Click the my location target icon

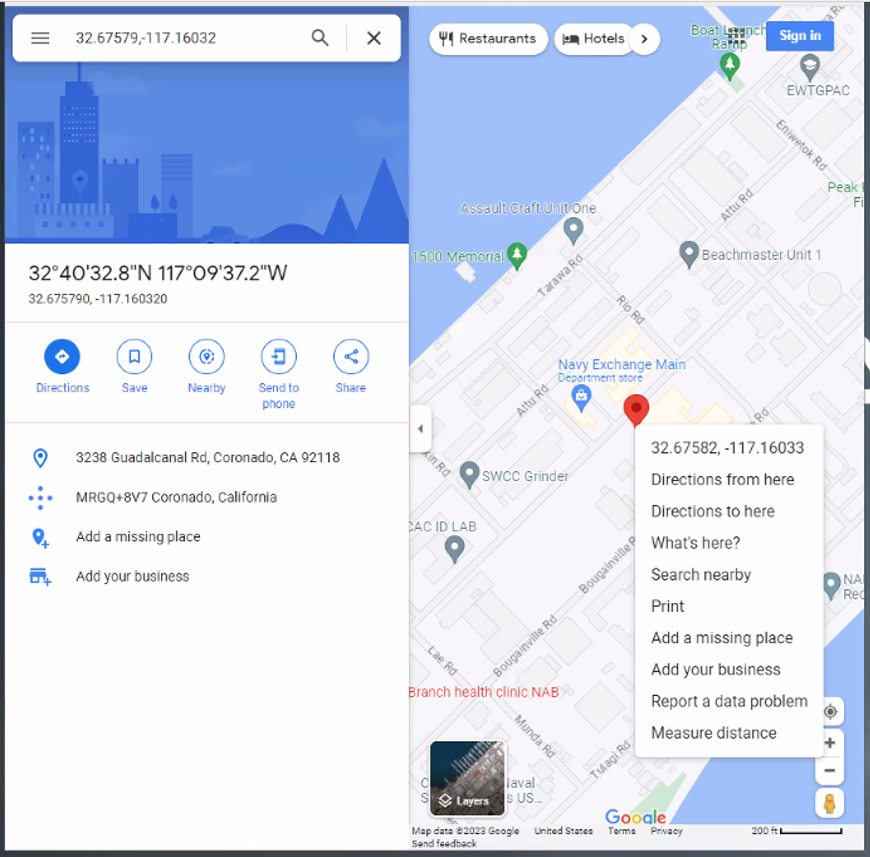click(x=830, y=711)
